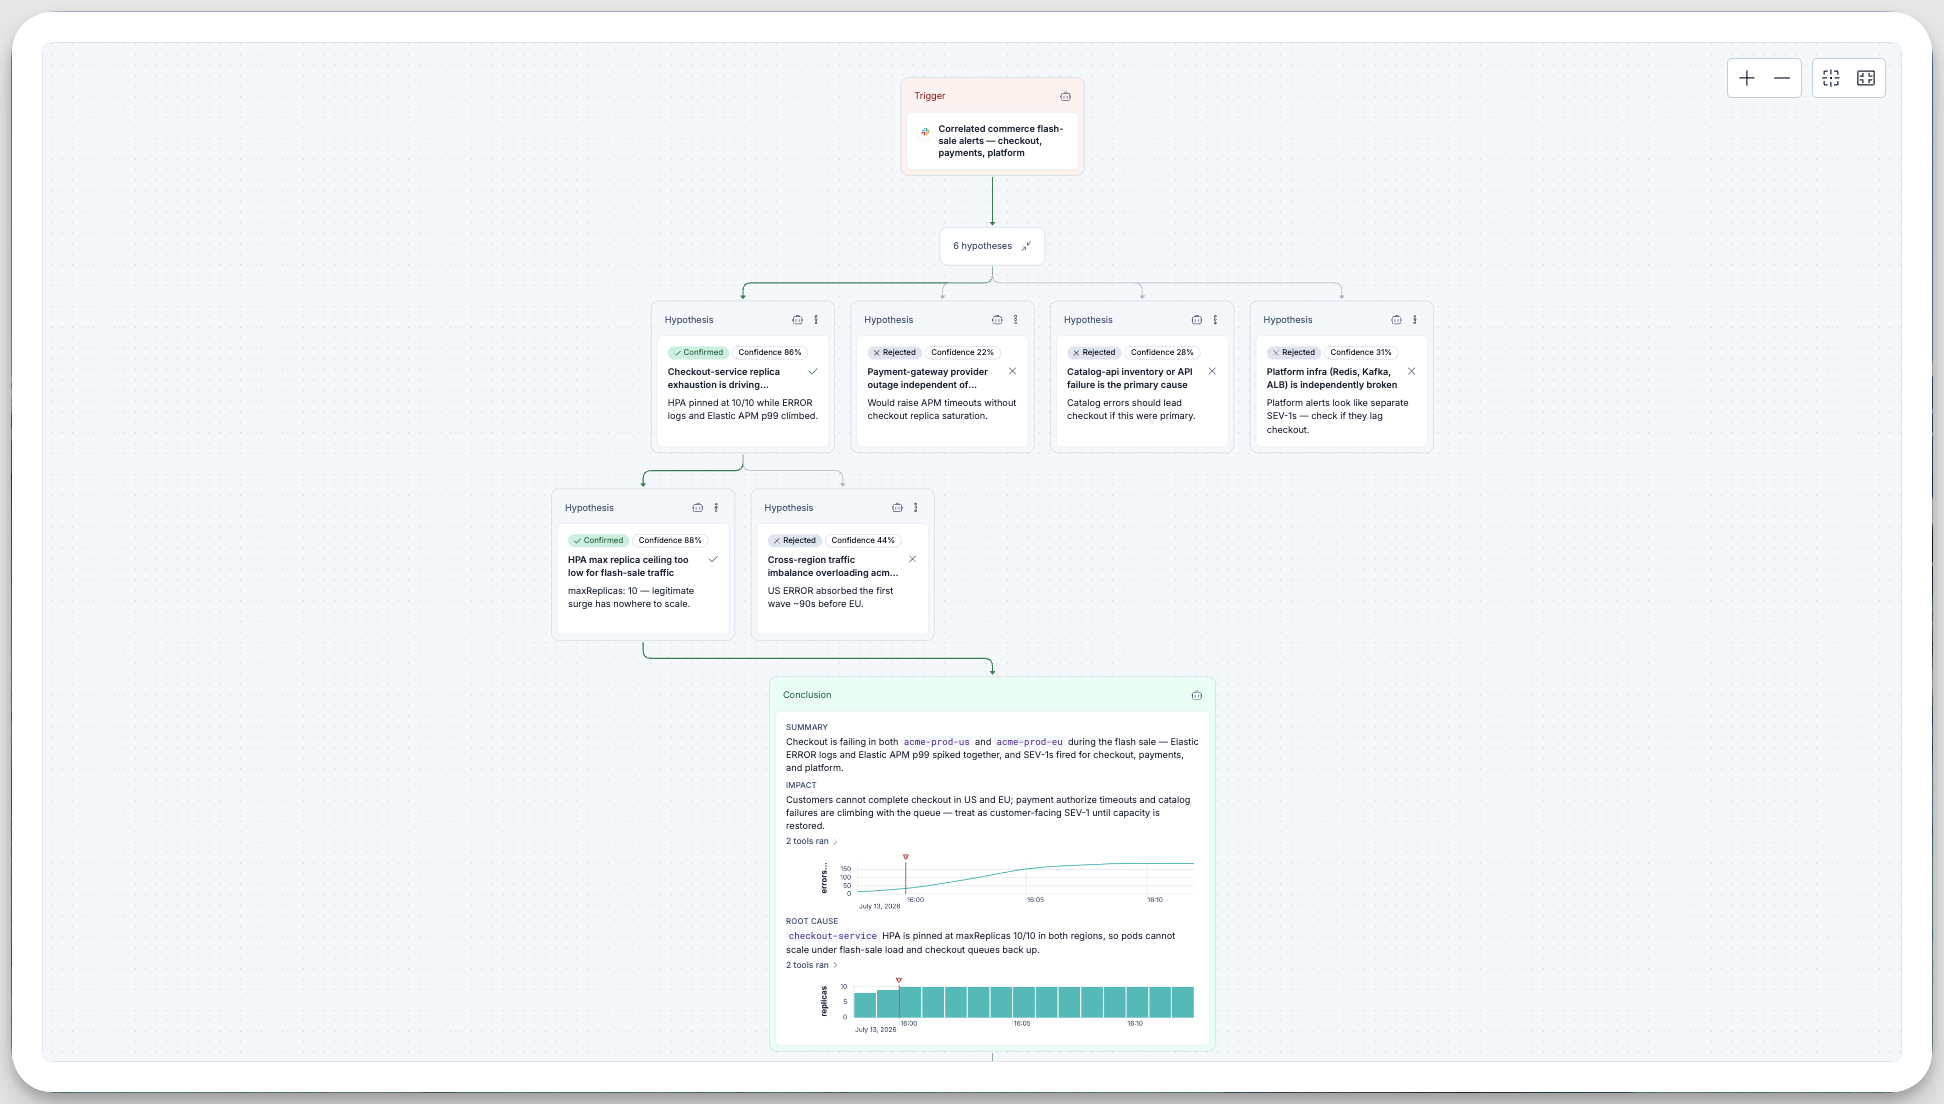Open three-dot menu on Cross-region traffic hypothesis
The height and width of the screenshot is (1104, 1944).
[915, 508]
